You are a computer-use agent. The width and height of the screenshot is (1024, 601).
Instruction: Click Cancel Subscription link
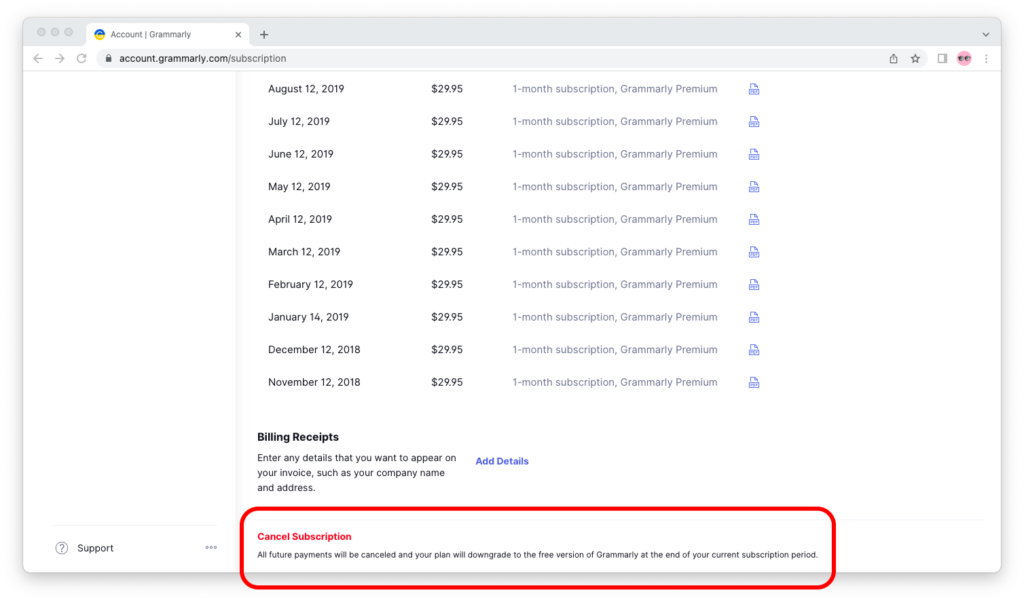point(304,536)
